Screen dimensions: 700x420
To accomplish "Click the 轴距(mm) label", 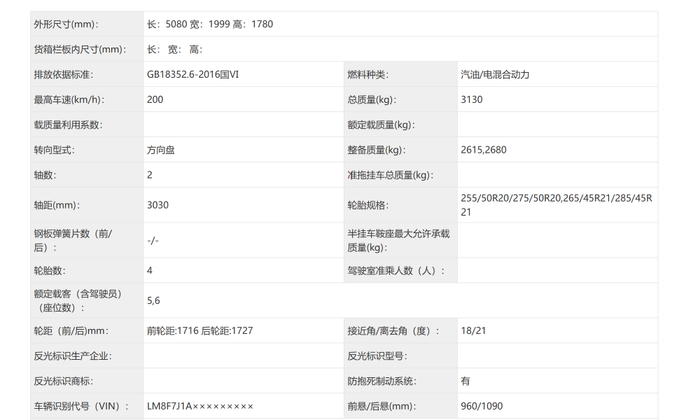I will pyautogui.click(x=57, y=205).
